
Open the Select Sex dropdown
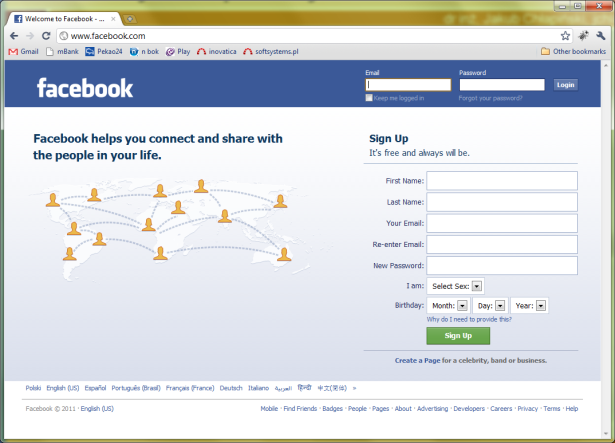pyautogui.click(x=455, y=286)
